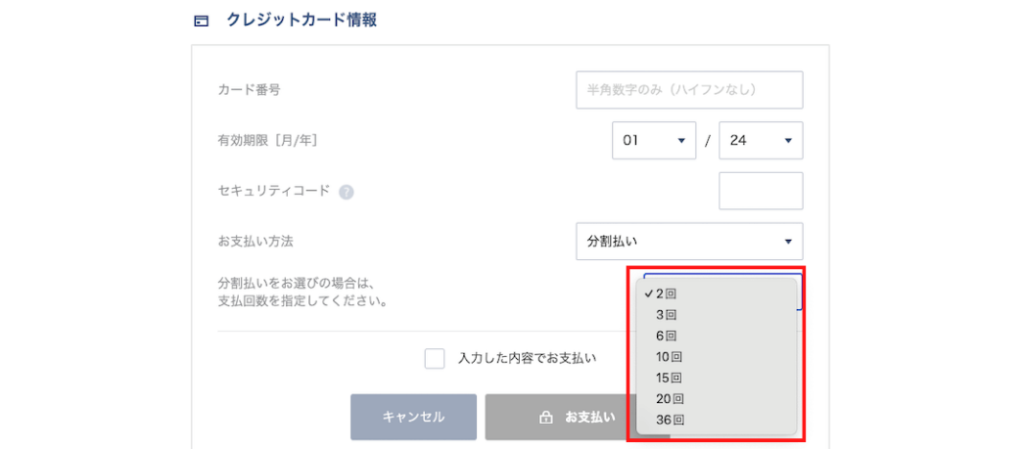Check the 入力した内容でお支払い checkbox
Screen dimensions: 1024x449
pos(434,359)
